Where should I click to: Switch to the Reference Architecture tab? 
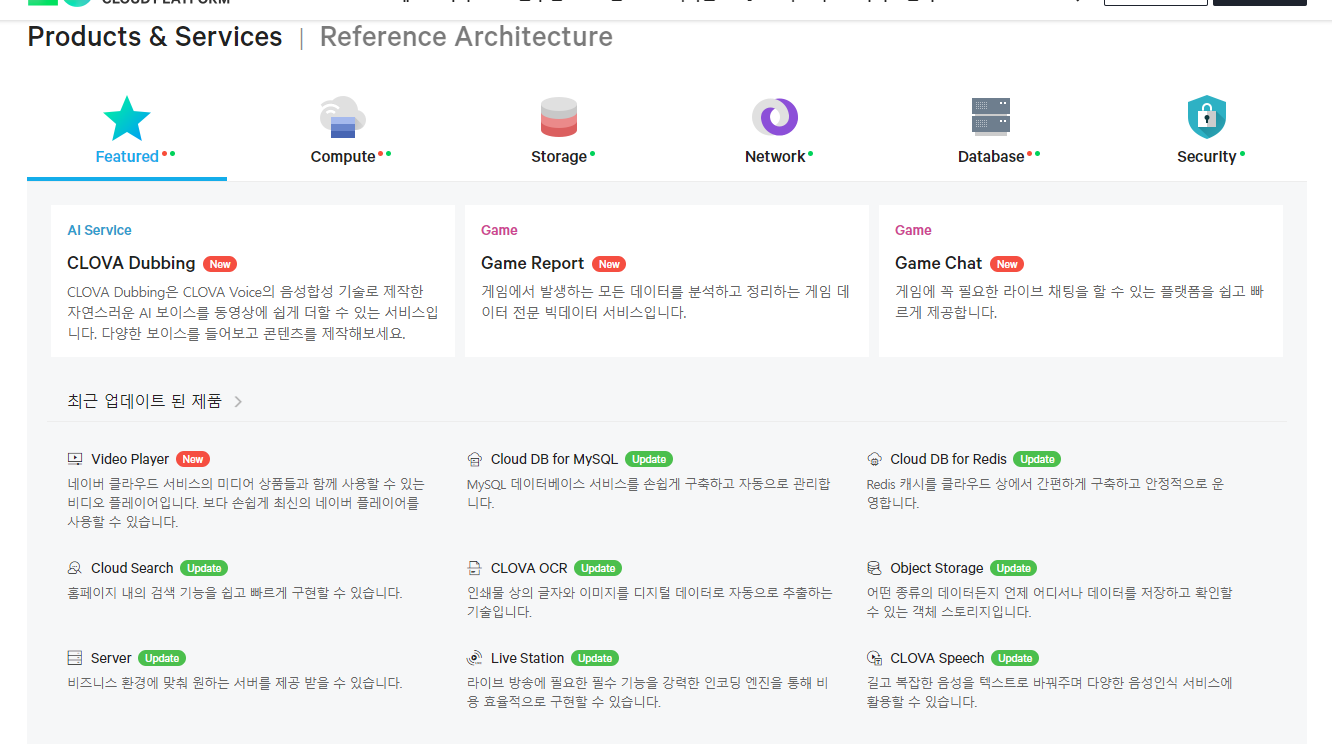[466, 37]
